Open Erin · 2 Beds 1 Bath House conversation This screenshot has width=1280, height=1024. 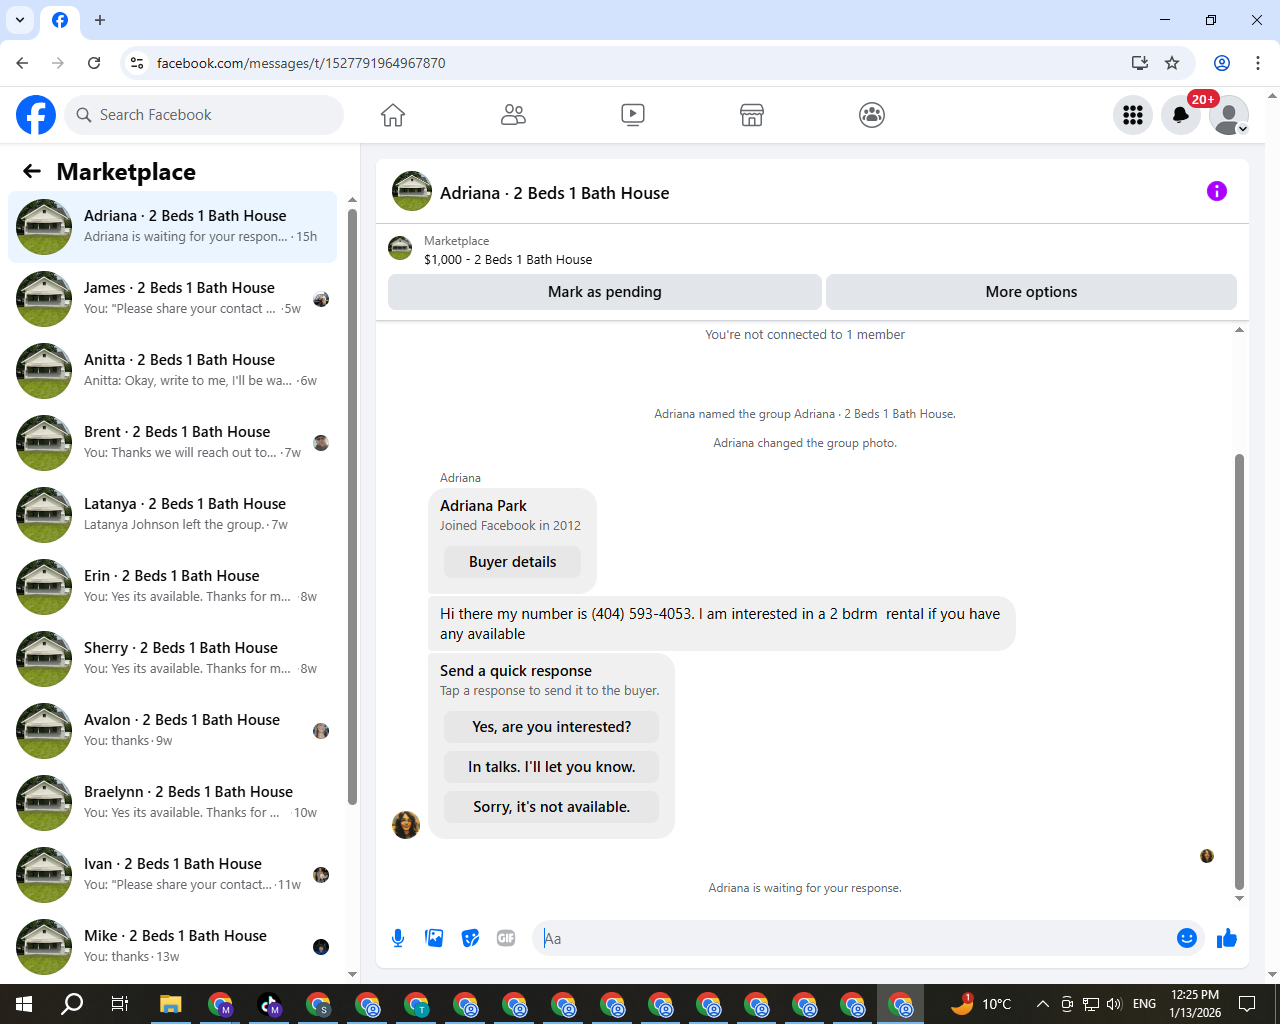click(x=172, y=587)
